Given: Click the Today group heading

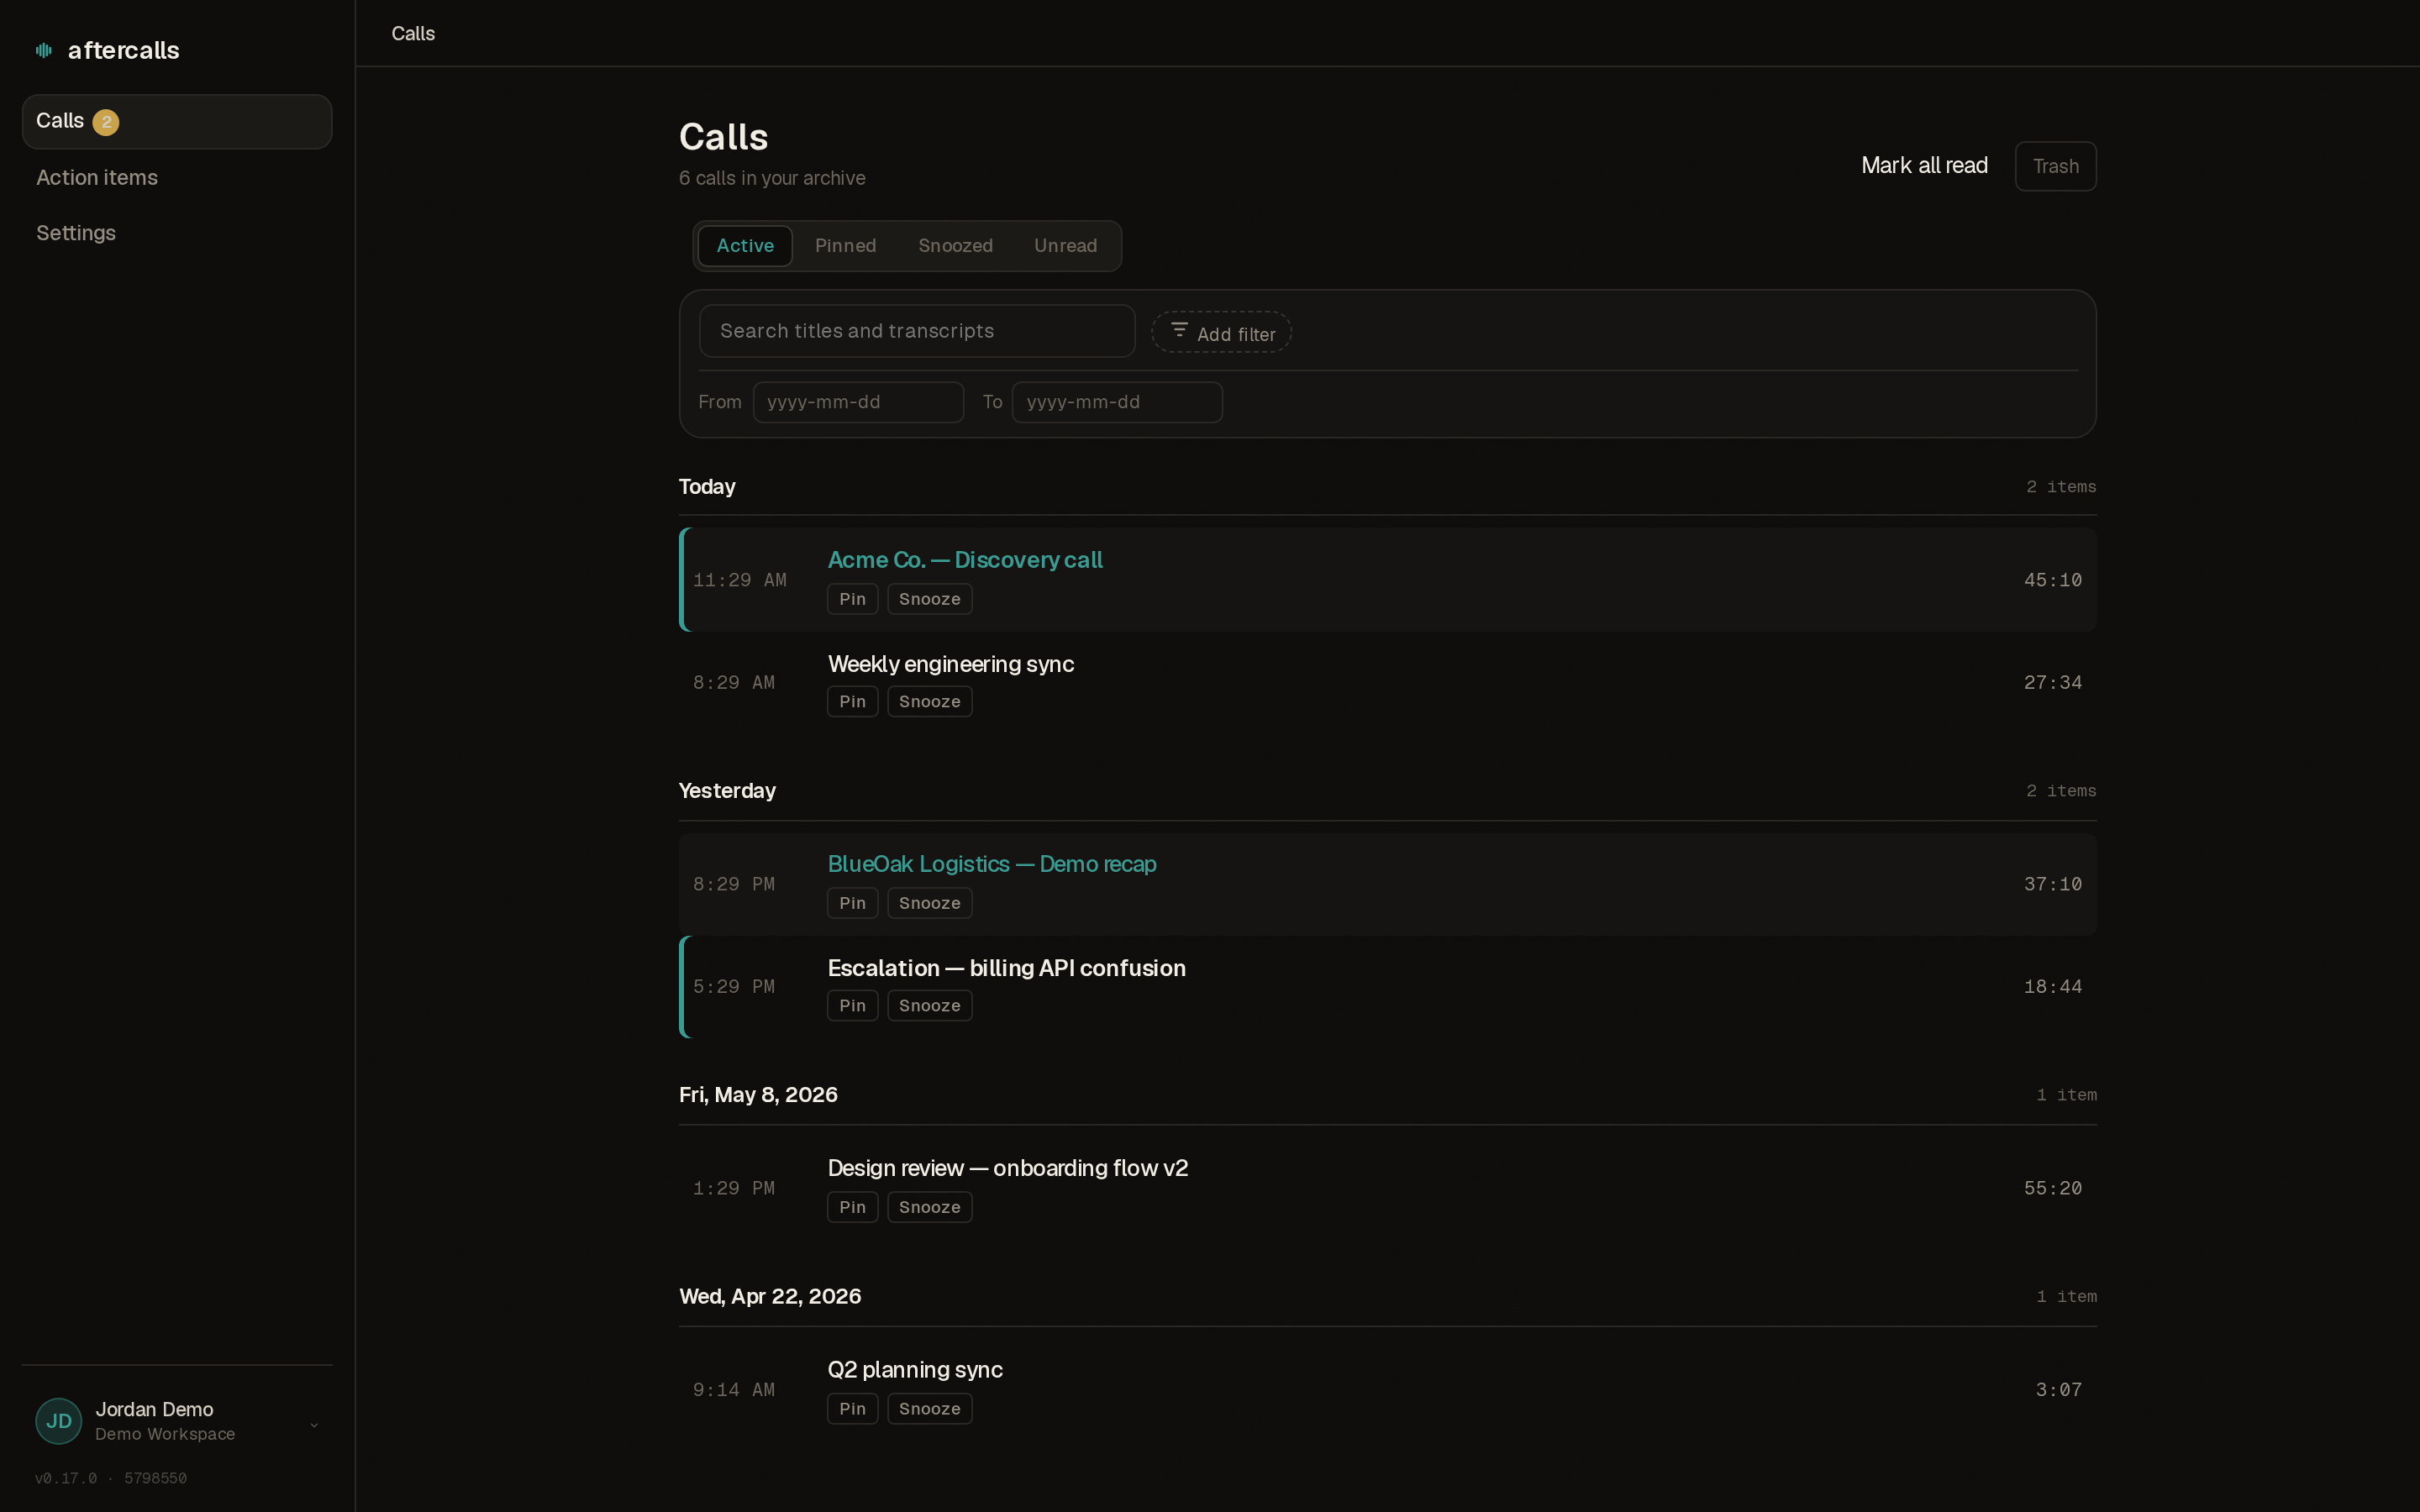Looking at the screenshot, I should pos(707,487).
